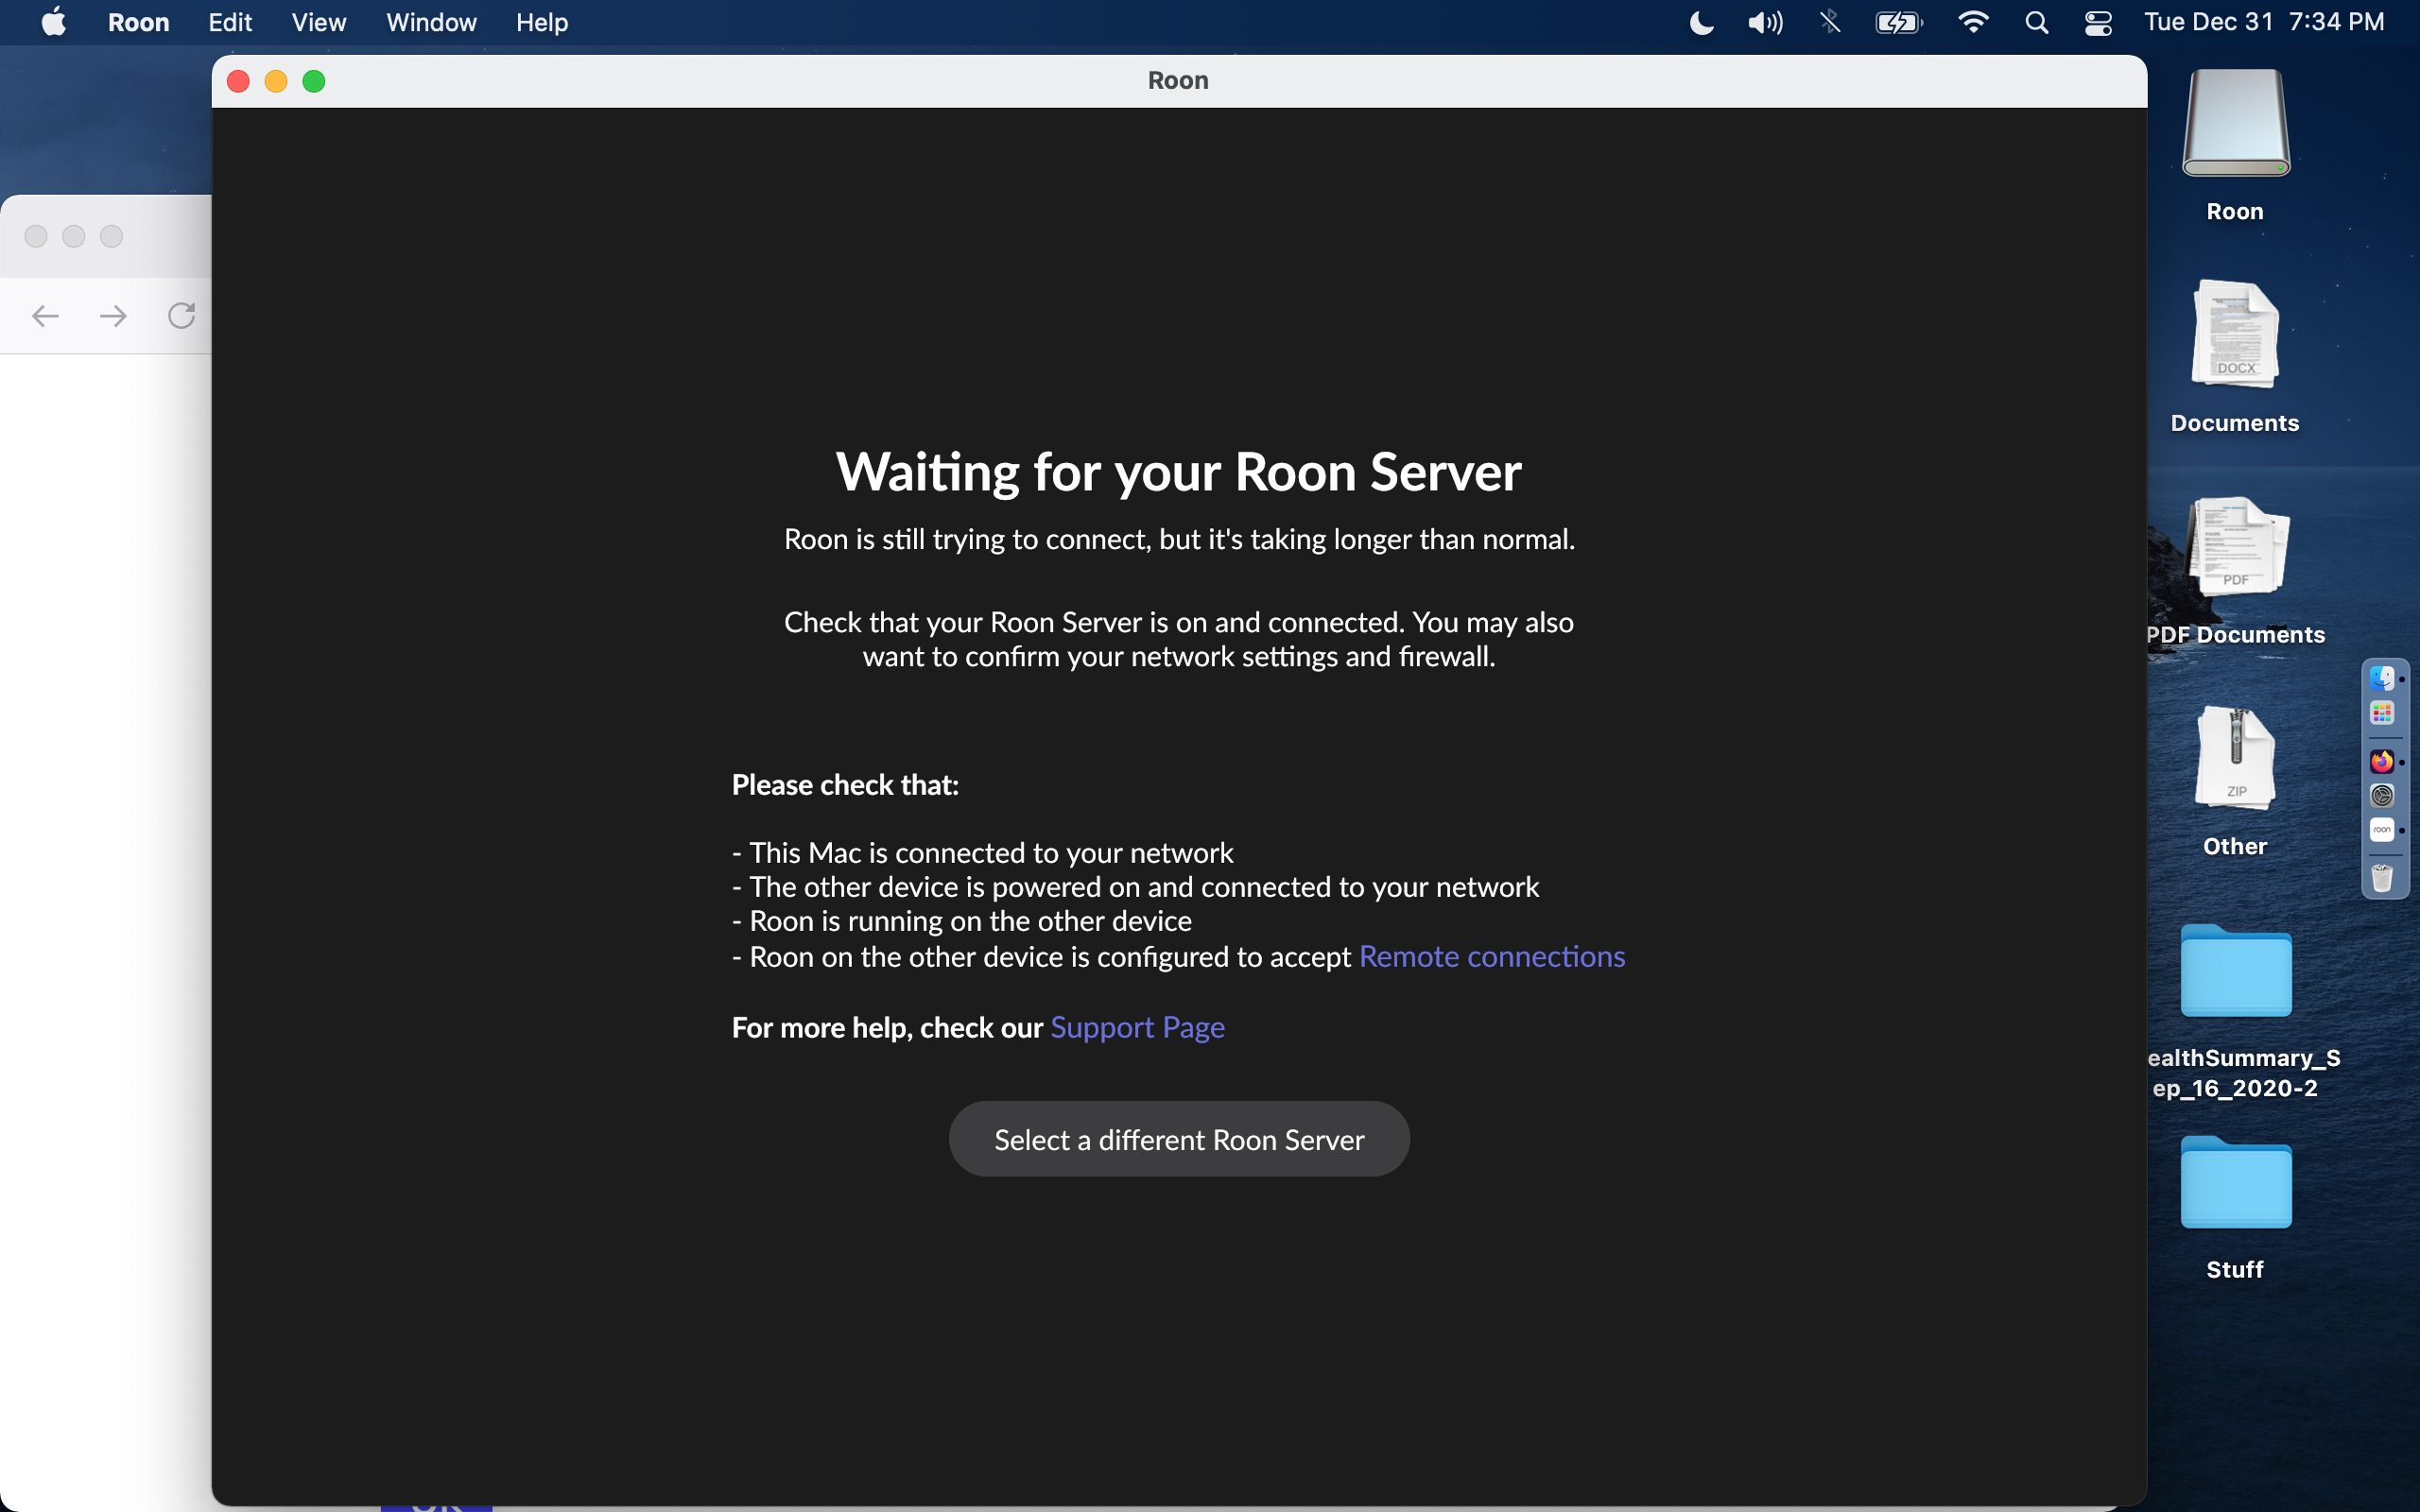Open the Trash in the Dock
The image size is (2420, 1512).
coord(2381,879)
